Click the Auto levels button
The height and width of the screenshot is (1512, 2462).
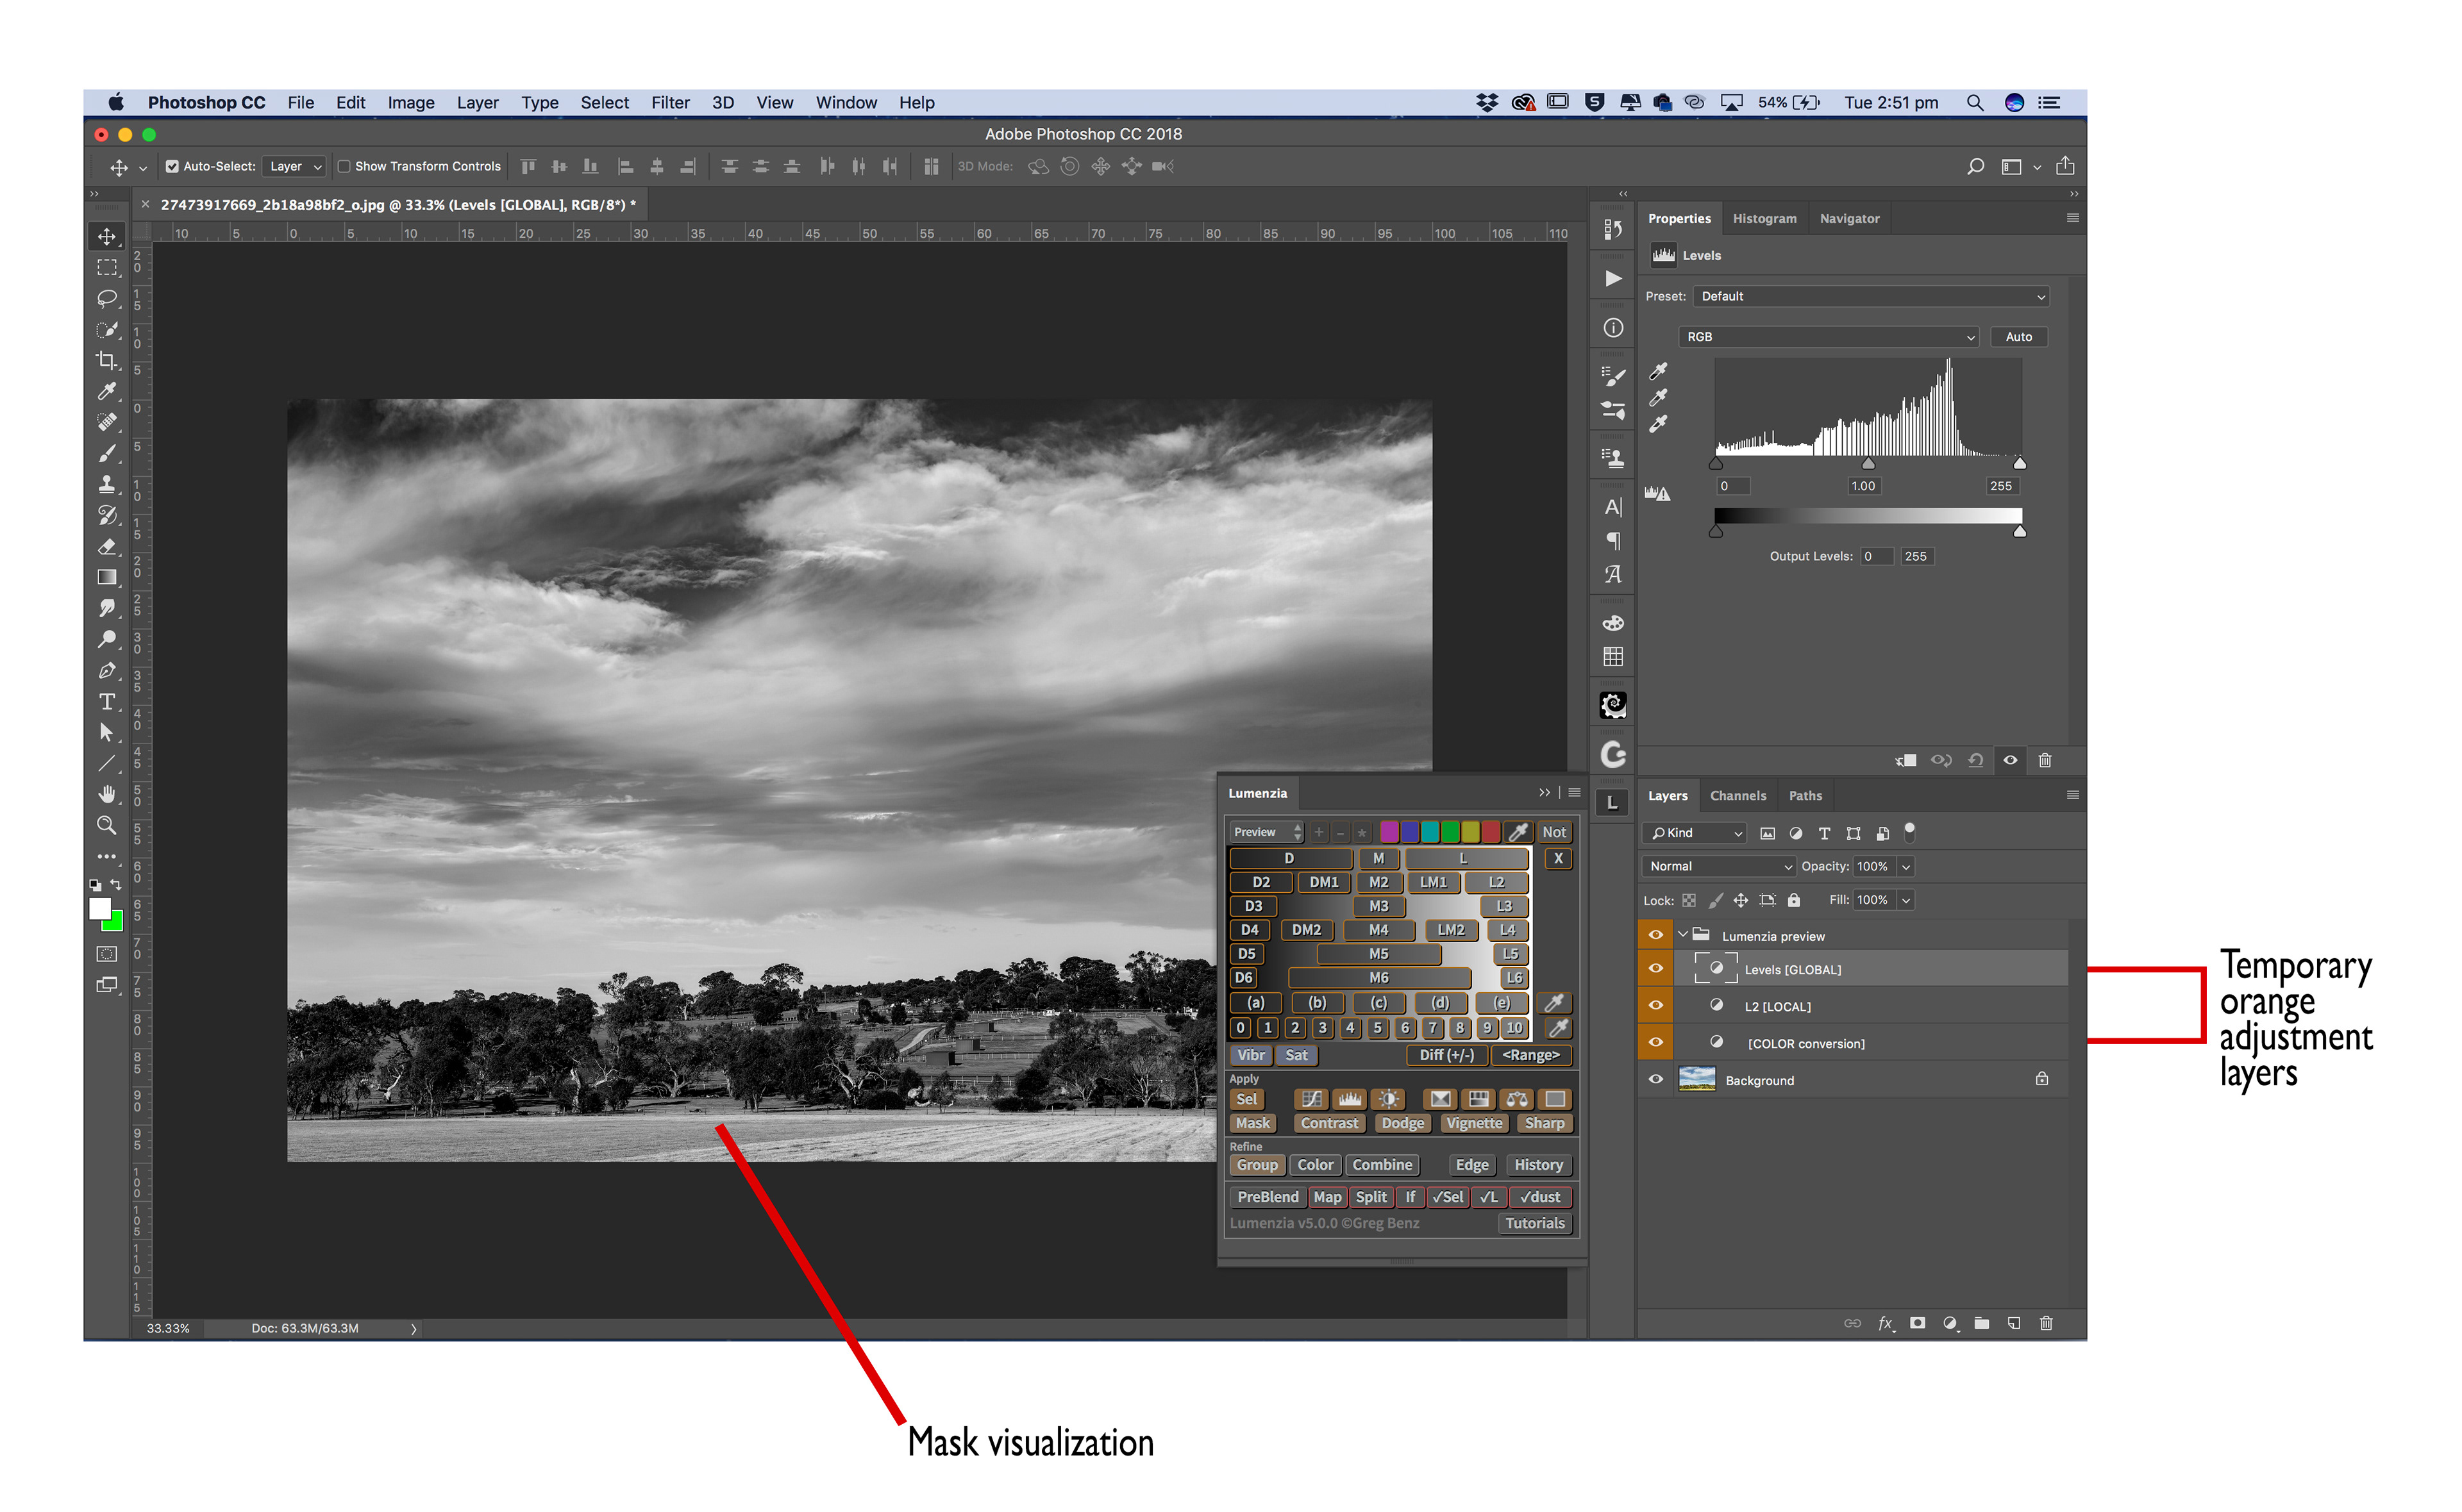point(2018,338)
